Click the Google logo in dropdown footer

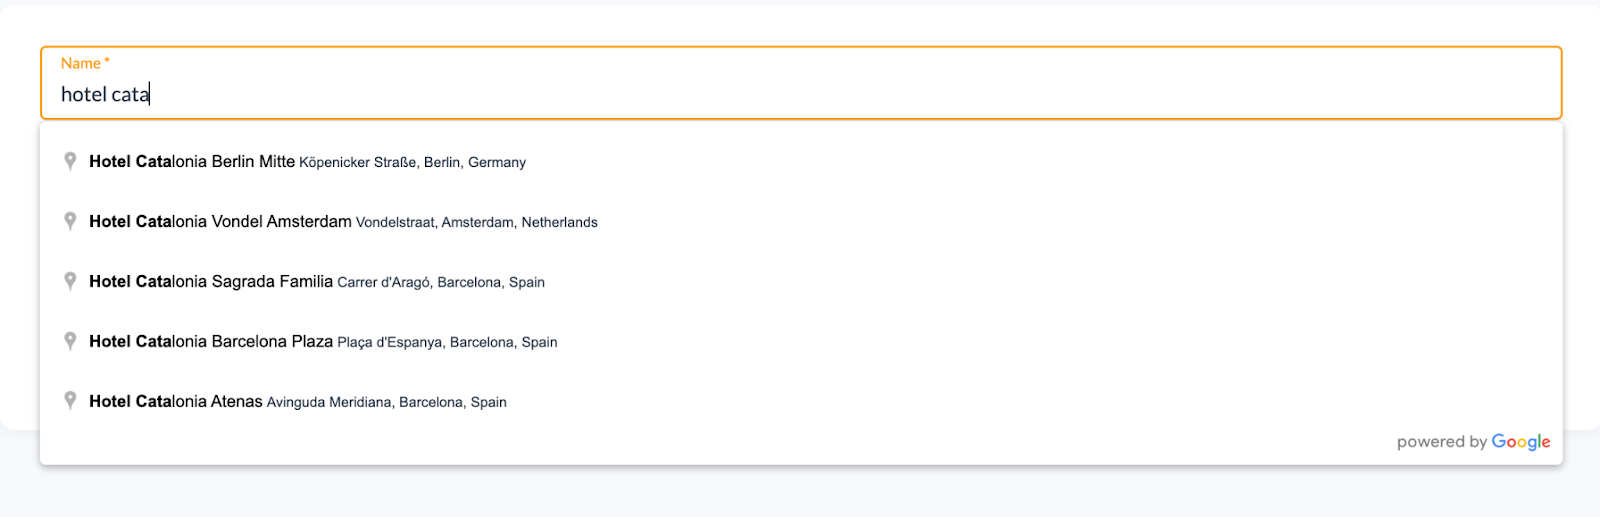tap(1521, 442)
